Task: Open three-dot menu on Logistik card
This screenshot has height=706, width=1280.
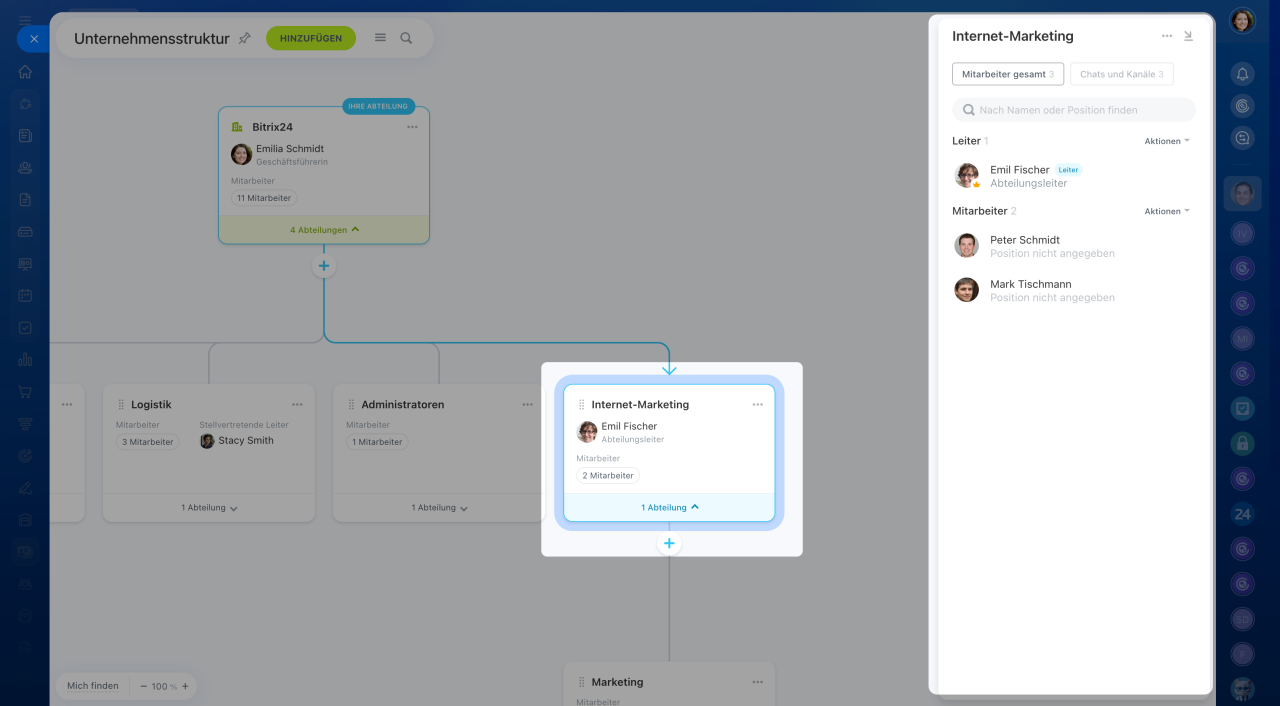Action: pyautogui.click(x=297, y=405)
